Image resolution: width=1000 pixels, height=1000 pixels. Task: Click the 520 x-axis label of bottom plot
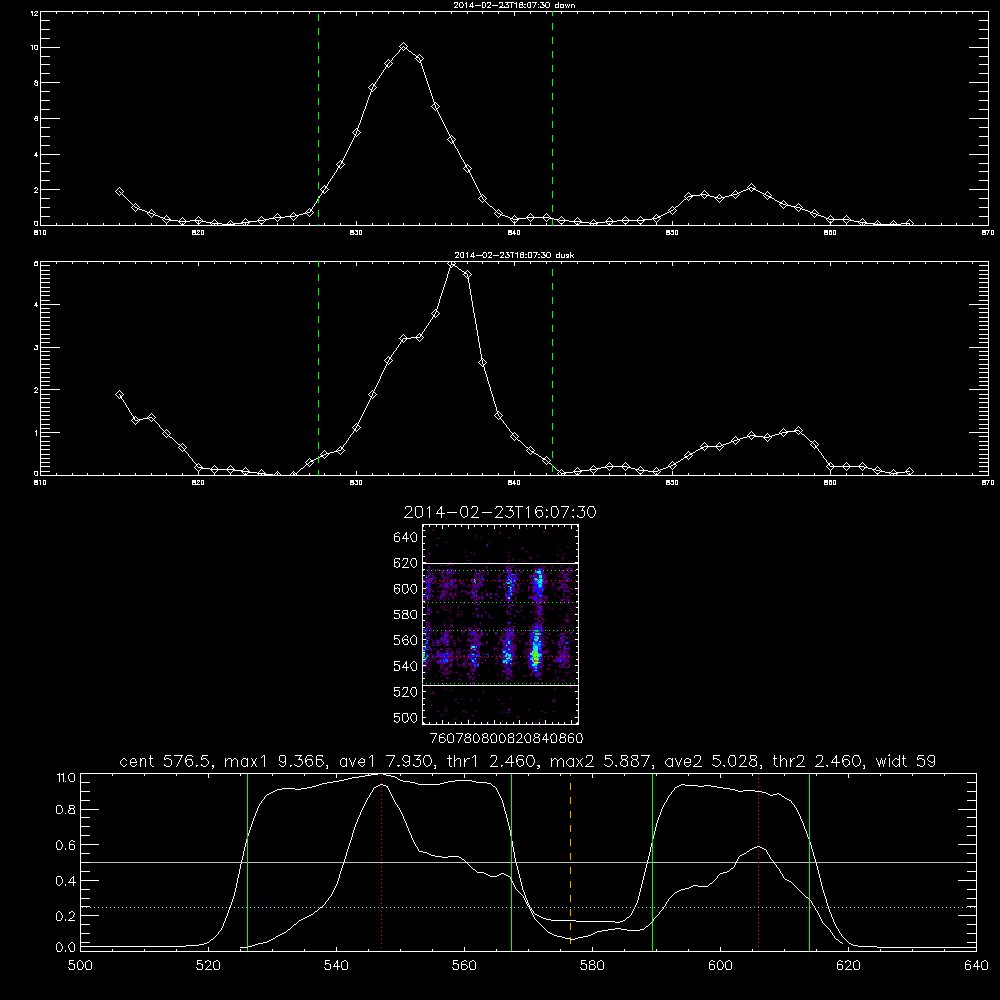coord(208,966)
